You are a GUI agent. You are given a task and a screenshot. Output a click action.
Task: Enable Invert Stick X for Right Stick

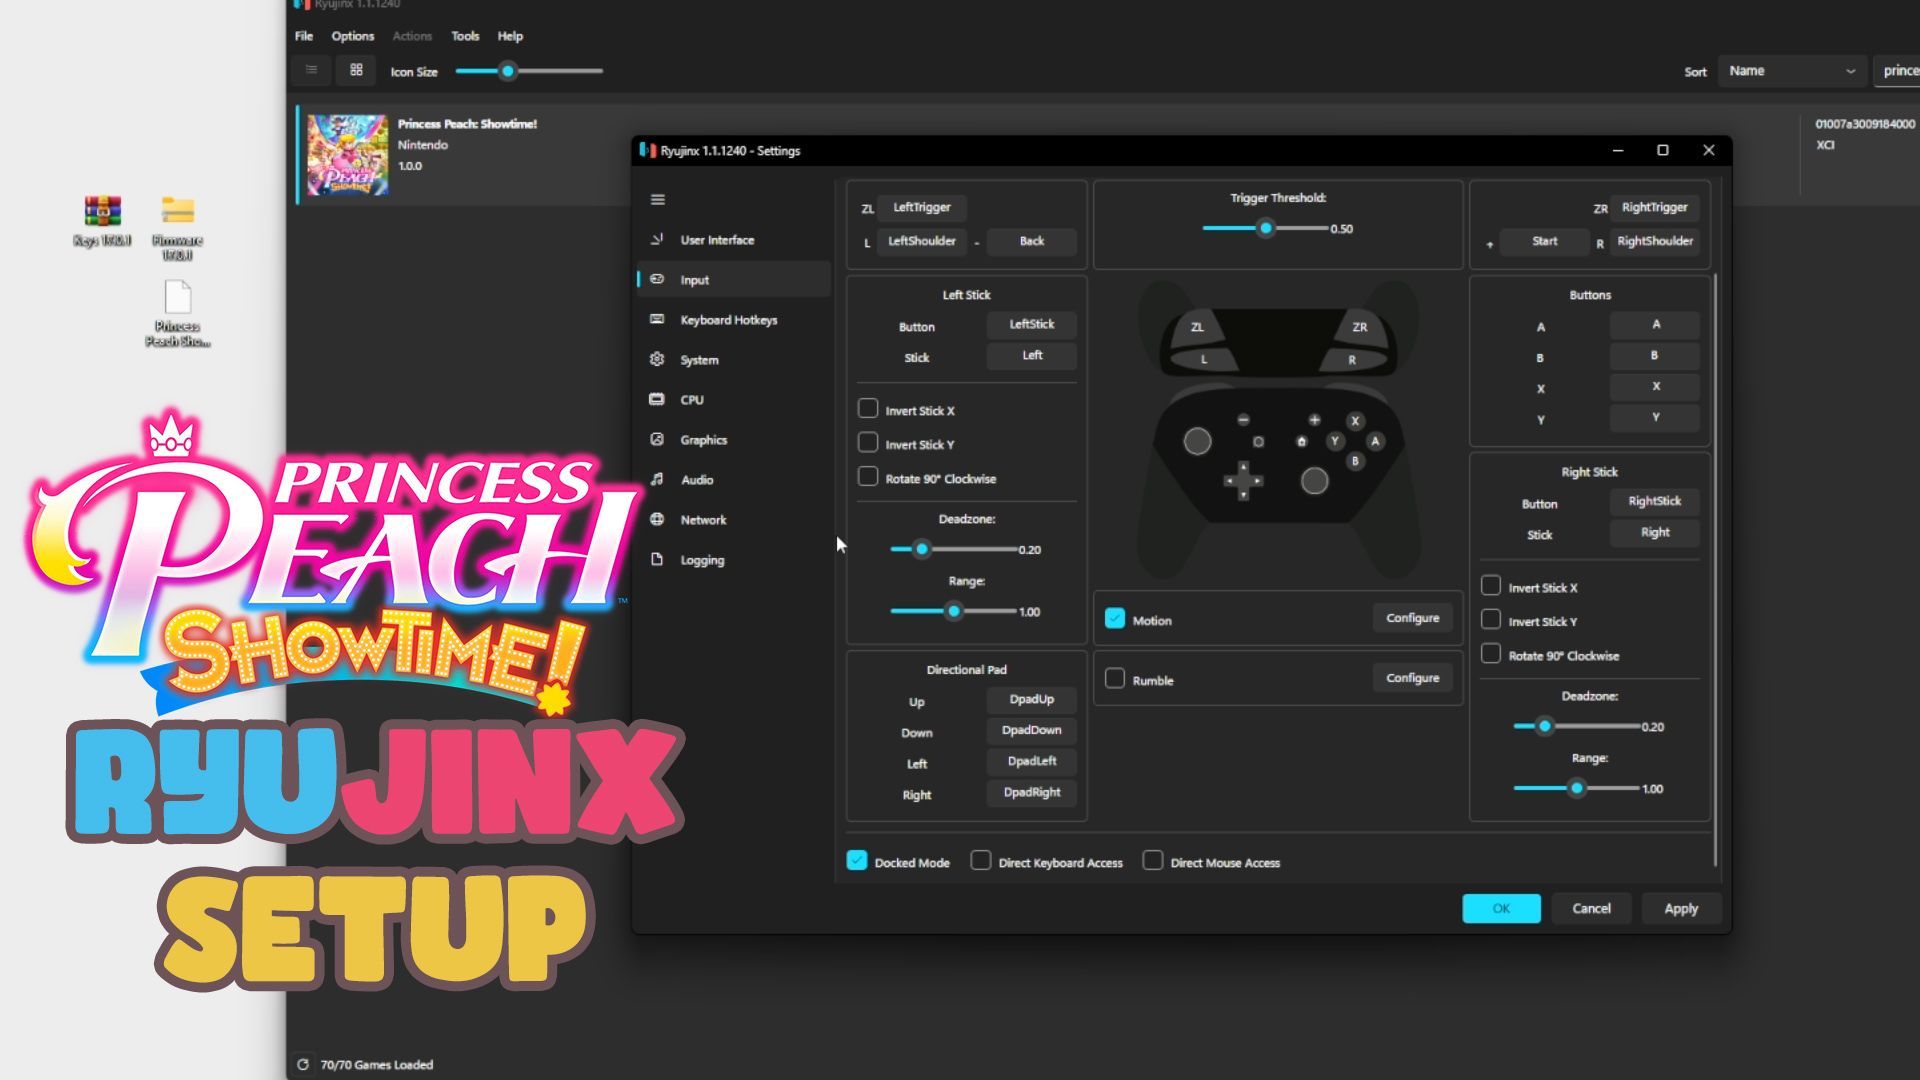point(1491,586)
